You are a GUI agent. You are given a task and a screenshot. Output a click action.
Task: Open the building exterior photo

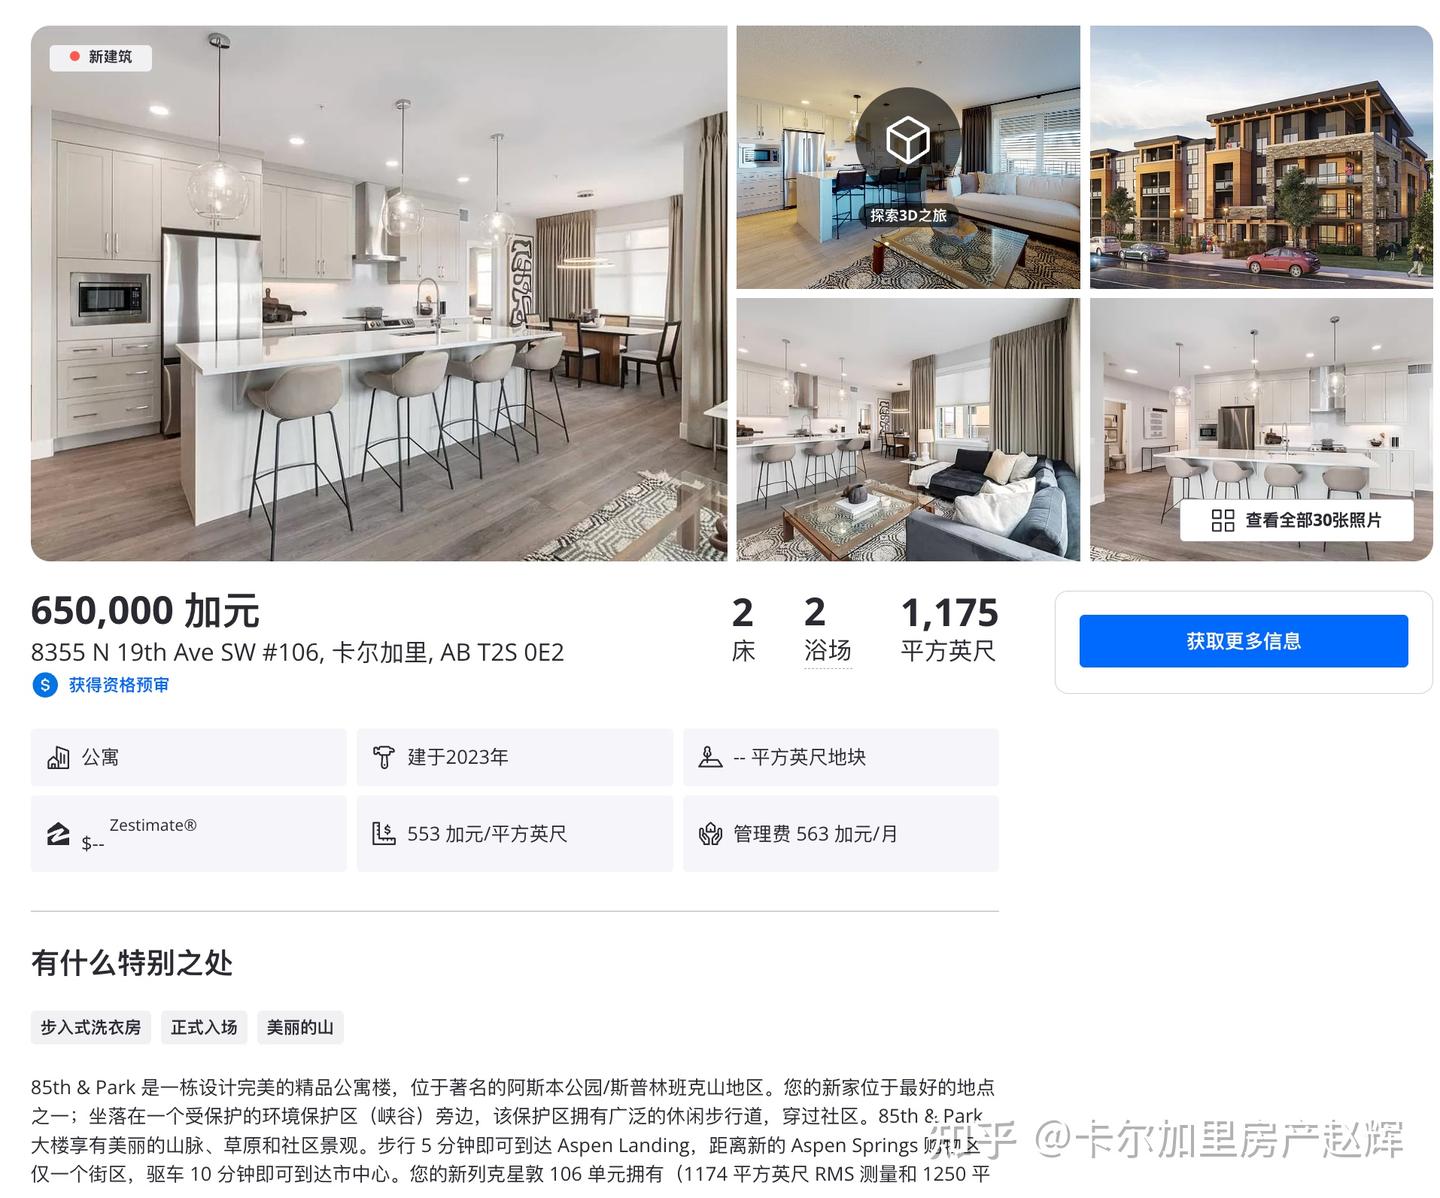click(1261, 157)
